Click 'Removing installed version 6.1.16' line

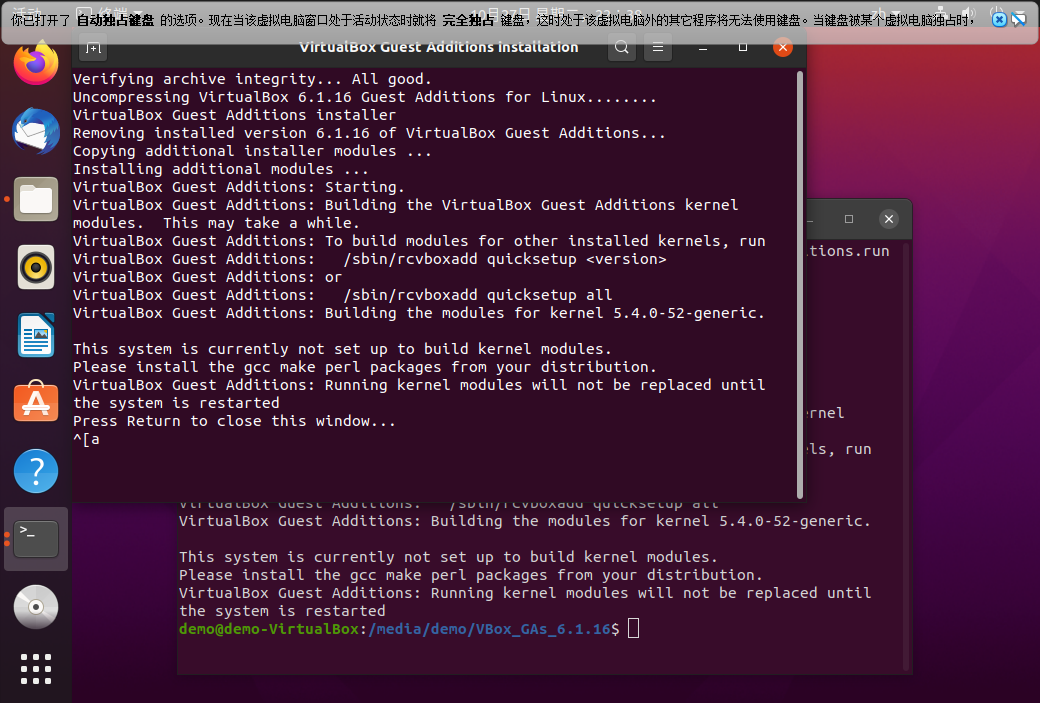coord(369,133)
